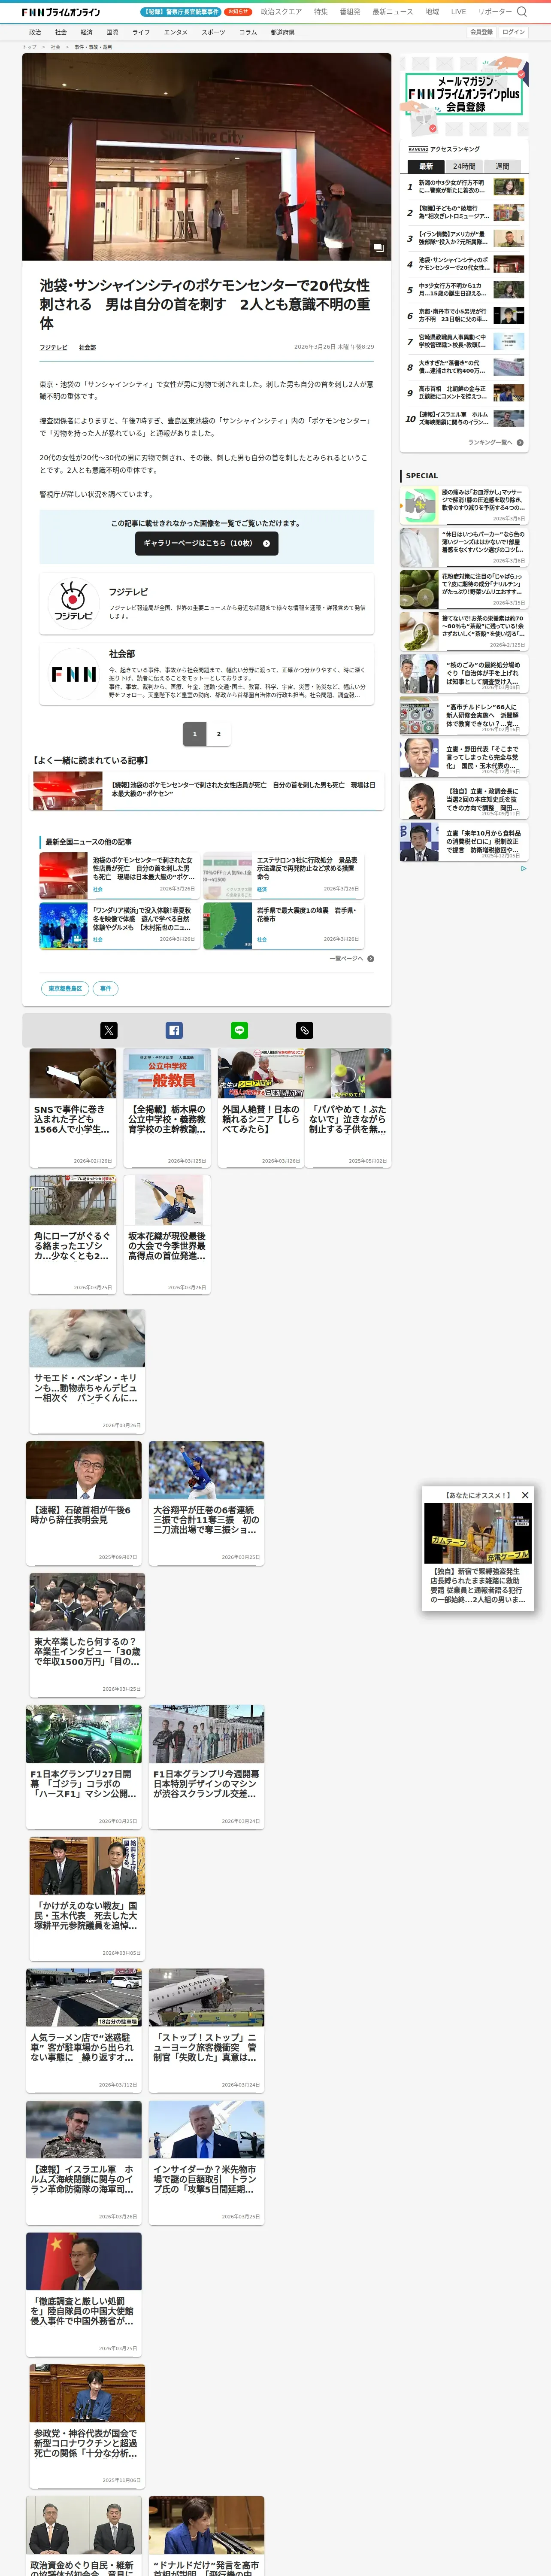Switch ranking to the 週間 tab

tap(502, 166)
